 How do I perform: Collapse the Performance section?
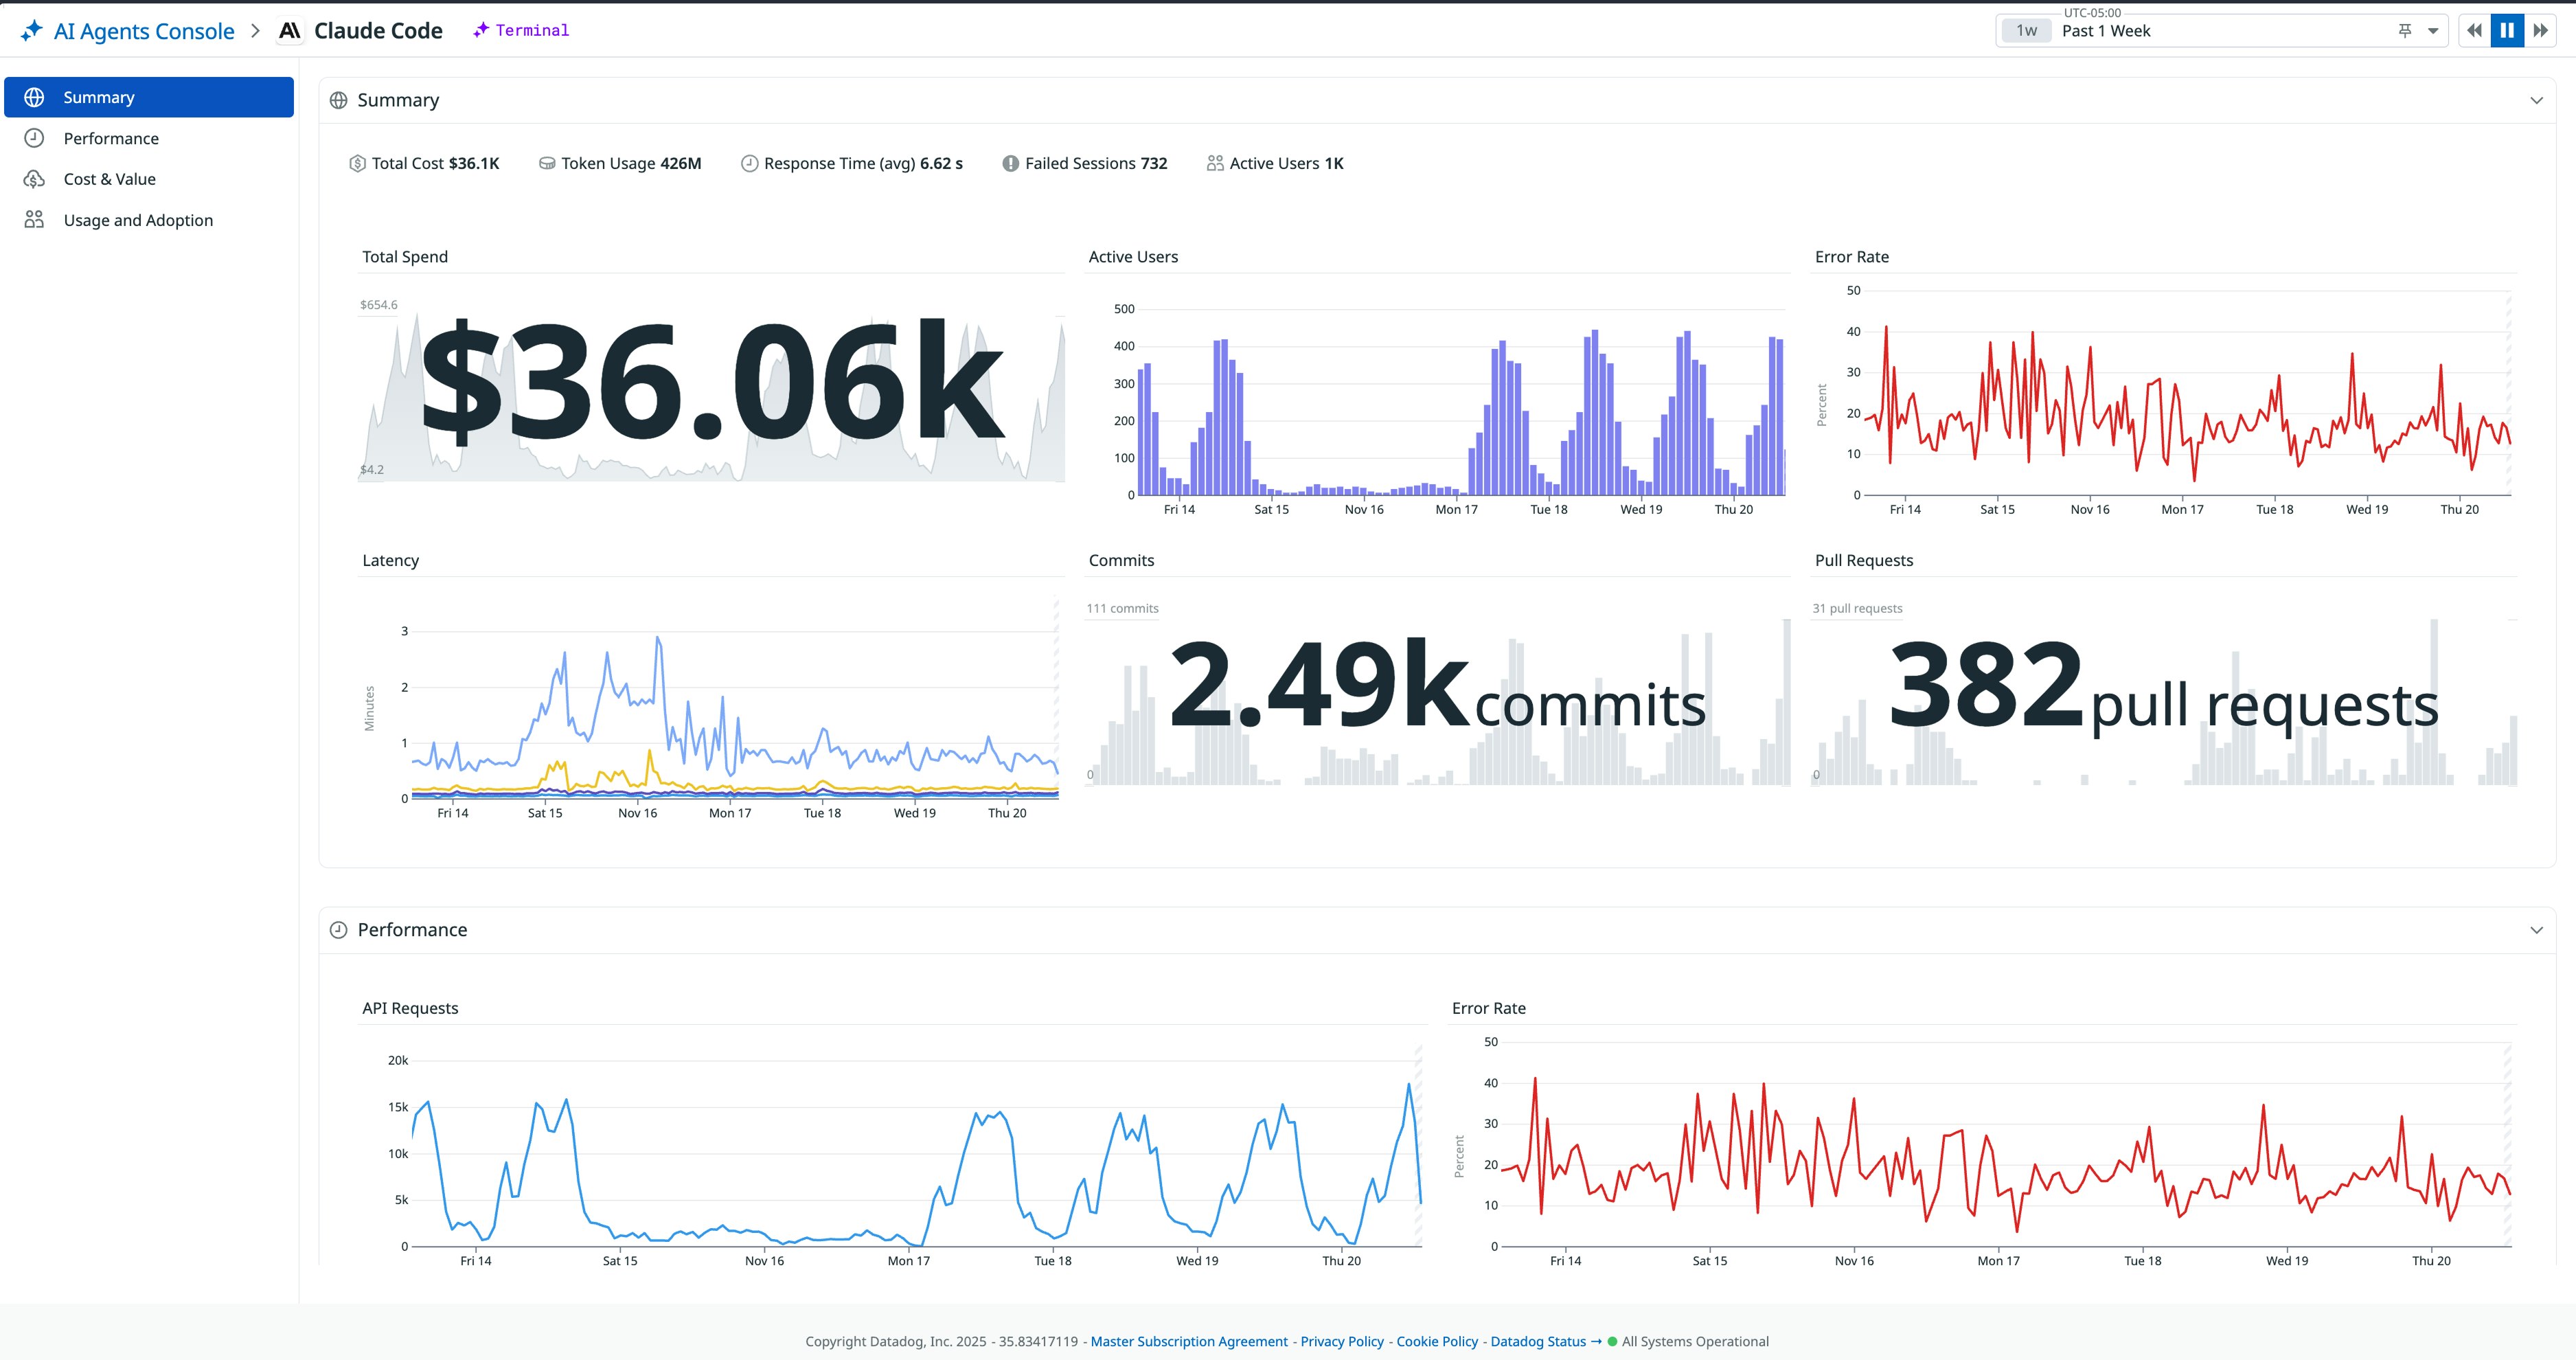pos(2536,929)
